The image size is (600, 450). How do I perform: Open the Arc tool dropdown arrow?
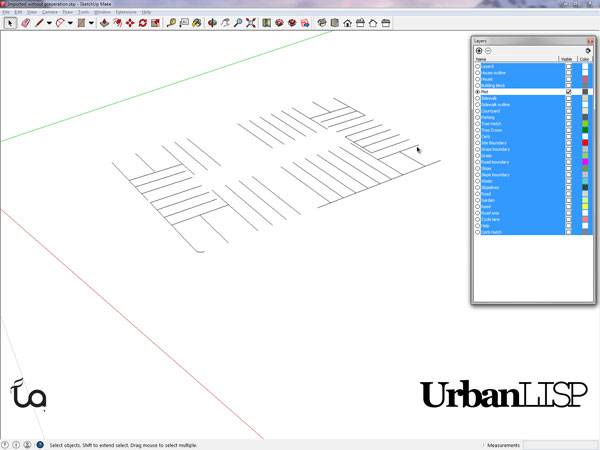(70, 22)
